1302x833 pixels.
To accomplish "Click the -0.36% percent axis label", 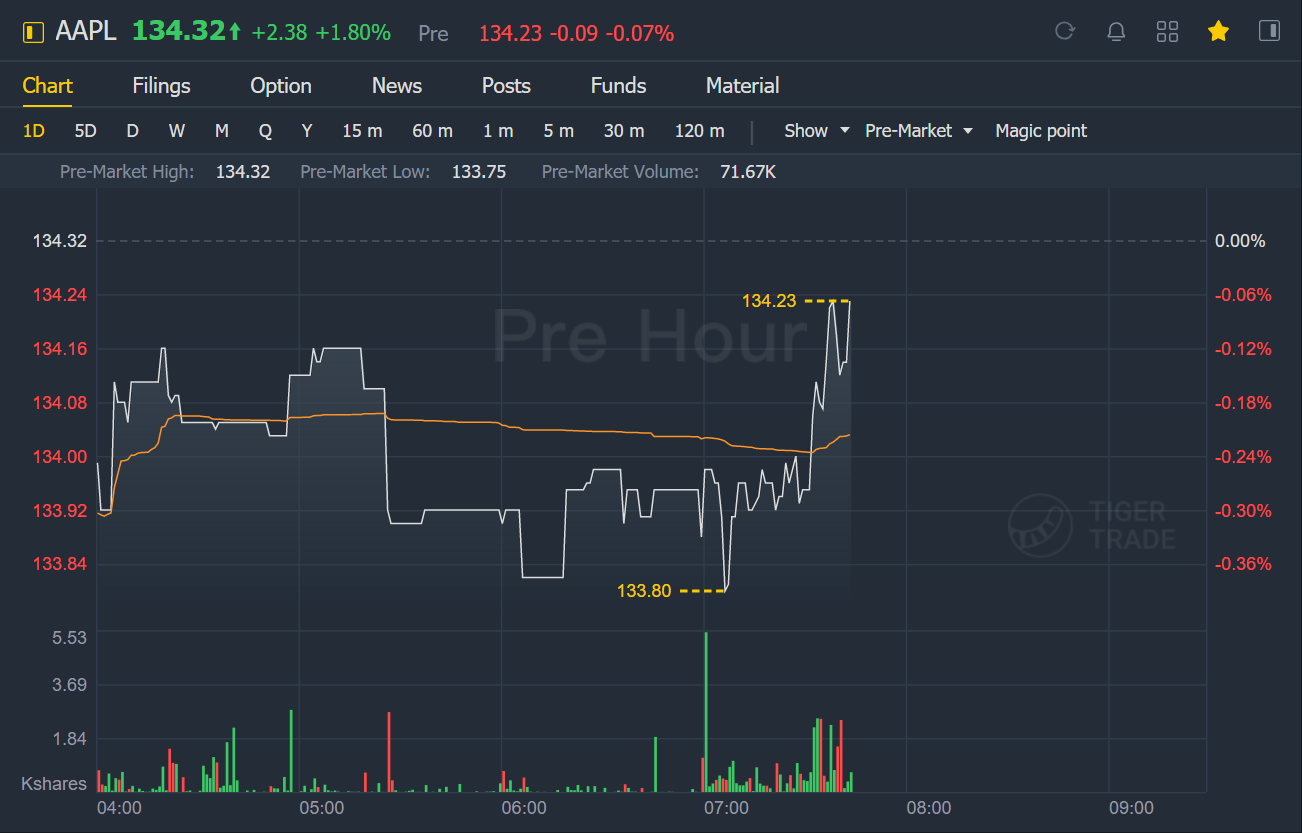I will [1241, 564].
